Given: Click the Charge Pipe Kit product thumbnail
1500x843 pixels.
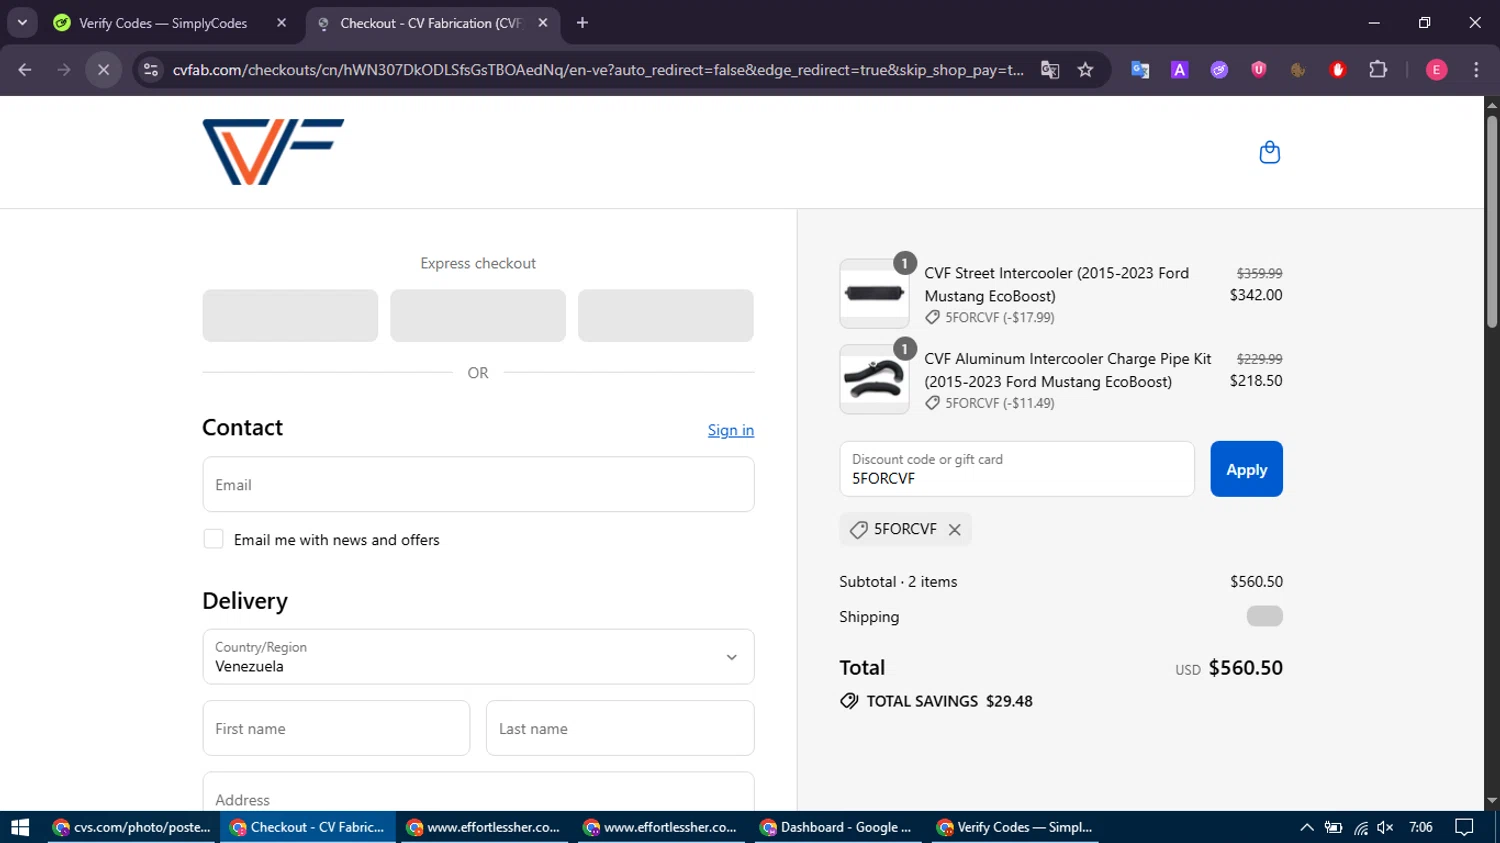Looking at the screenshot, I should pos(874,379).
